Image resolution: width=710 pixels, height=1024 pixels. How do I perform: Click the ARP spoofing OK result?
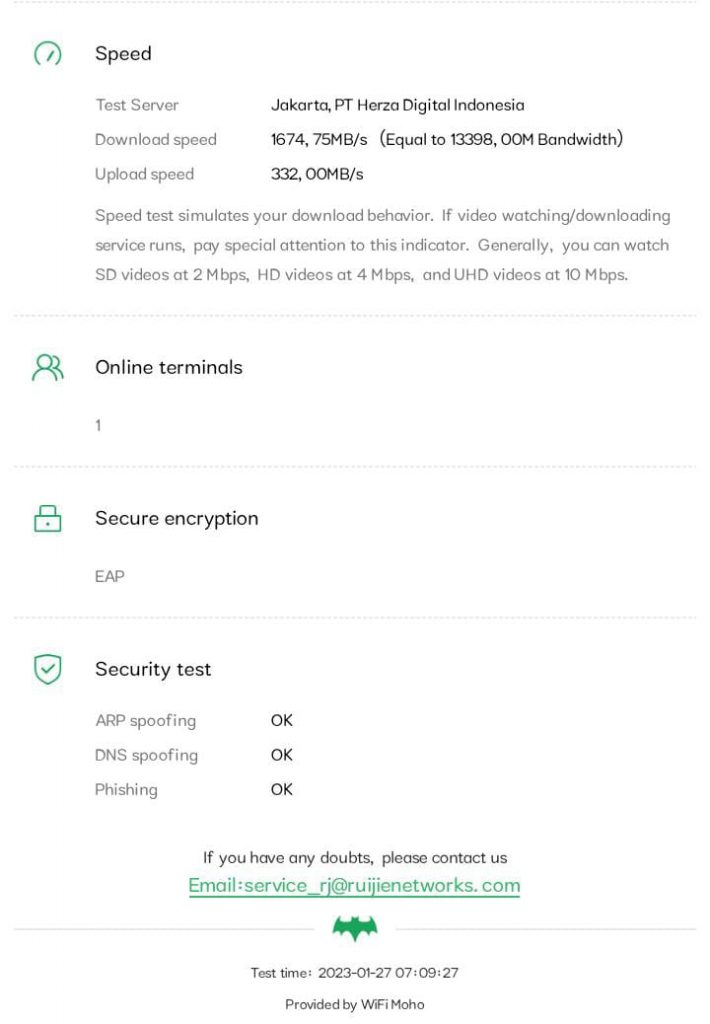282,720
